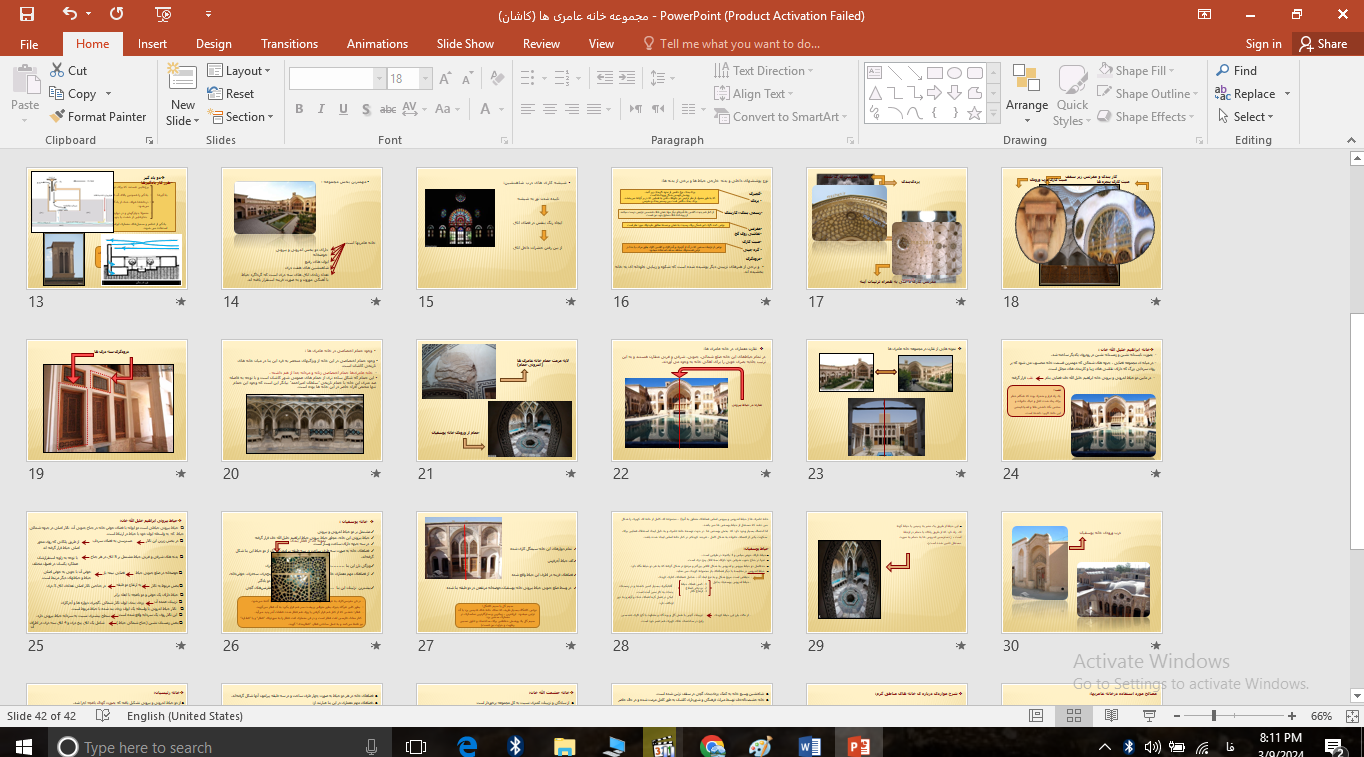Open the Clipboard group dialog launcher
This screenshot has width=1364, height=757.
click(x=149, y=141)
